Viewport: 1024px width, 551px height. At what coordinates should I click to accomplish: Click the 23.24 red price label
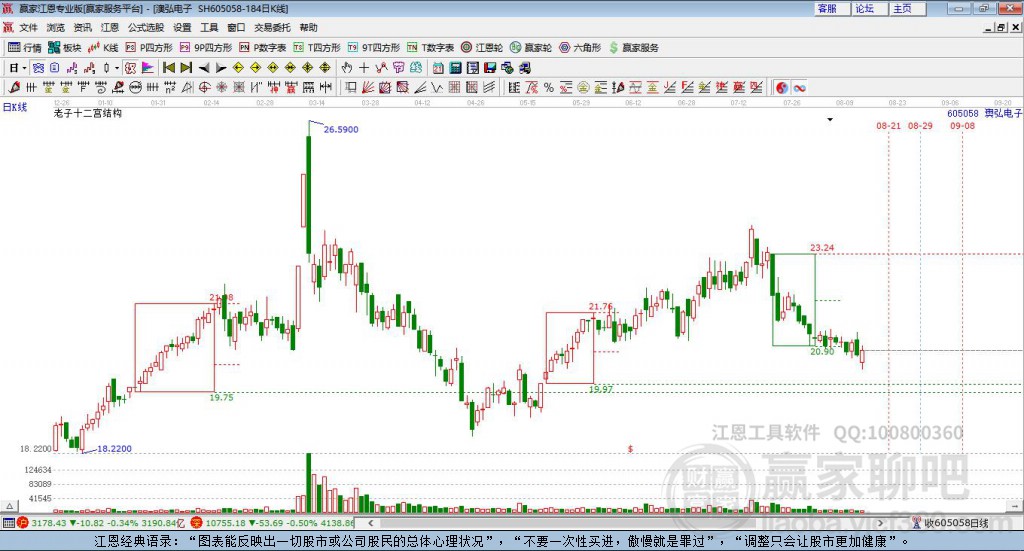822,247
